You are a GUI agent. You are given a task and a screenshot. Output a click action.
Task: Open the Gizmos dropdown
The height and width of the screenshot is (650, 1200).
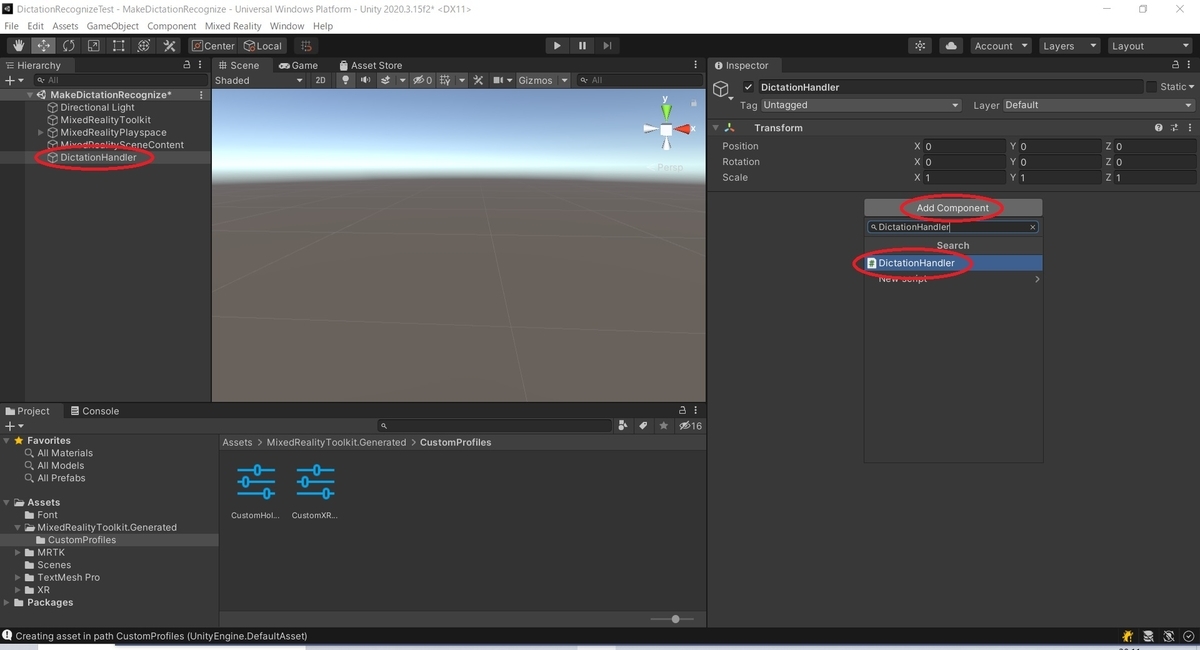click(x=543, y=80)
